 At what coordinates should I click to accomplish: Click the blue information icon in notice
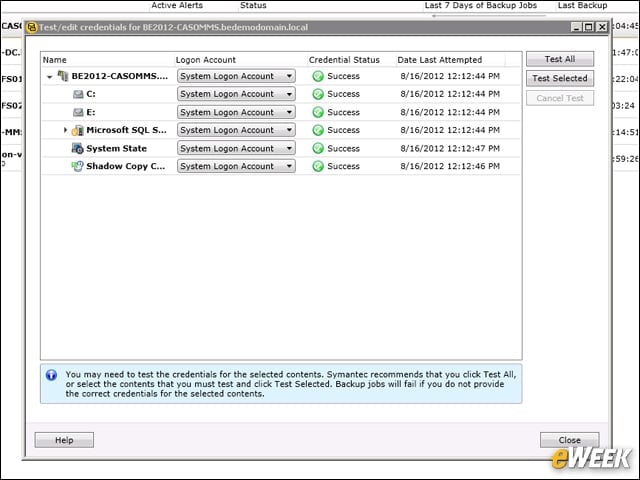coord(51,375)
